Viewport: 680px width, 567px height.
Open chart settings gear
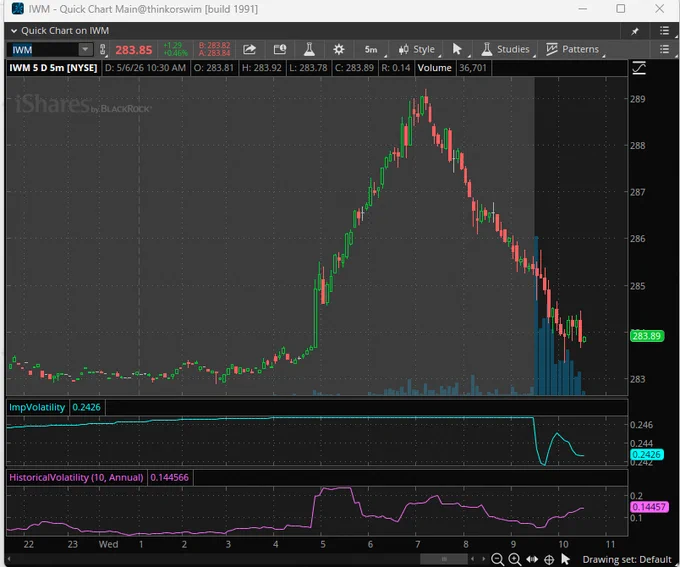[338, 49]
